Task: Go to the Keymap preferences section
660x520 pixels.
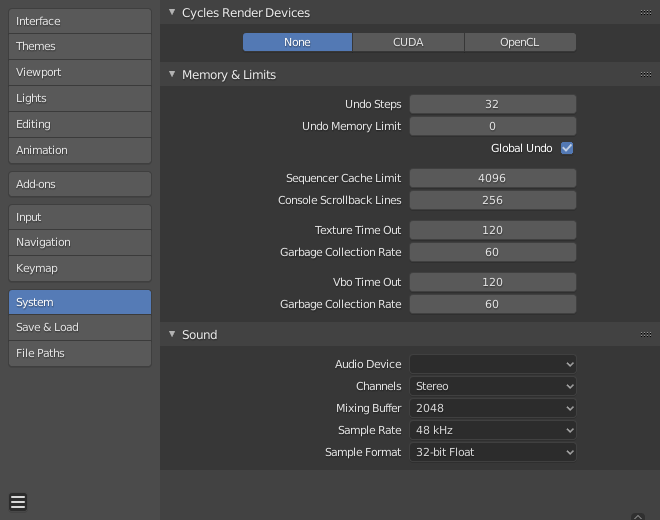Action: click(80, 268)
